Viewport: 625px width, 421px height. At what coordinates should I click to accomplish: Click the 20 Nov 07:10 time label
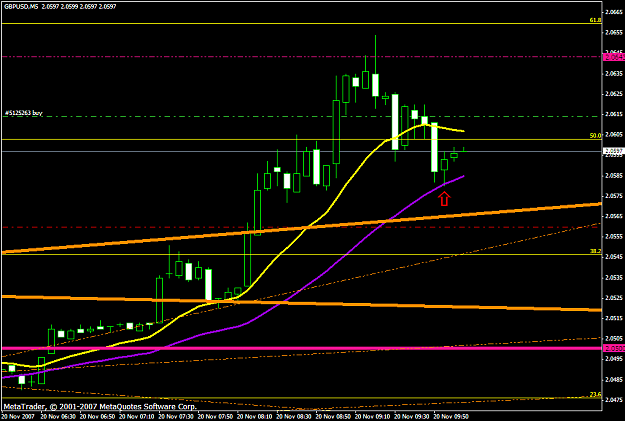point(137,416)
